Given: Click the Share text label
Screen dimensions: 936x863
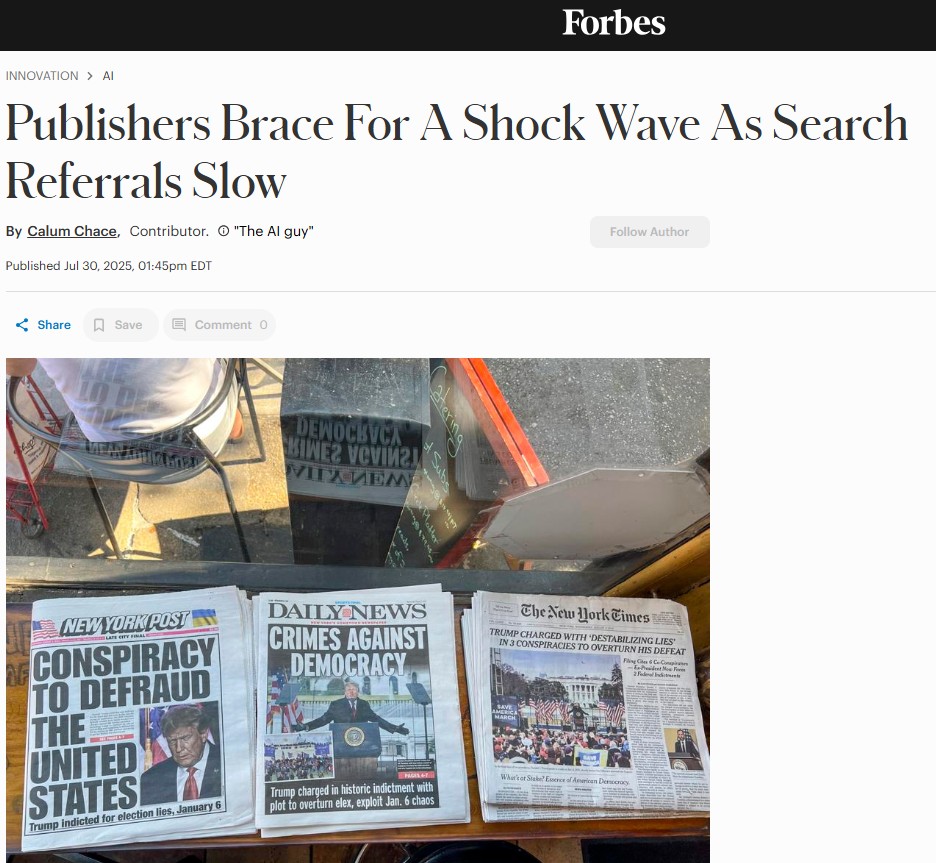Looking at the screenshot, I should (54, 325).
